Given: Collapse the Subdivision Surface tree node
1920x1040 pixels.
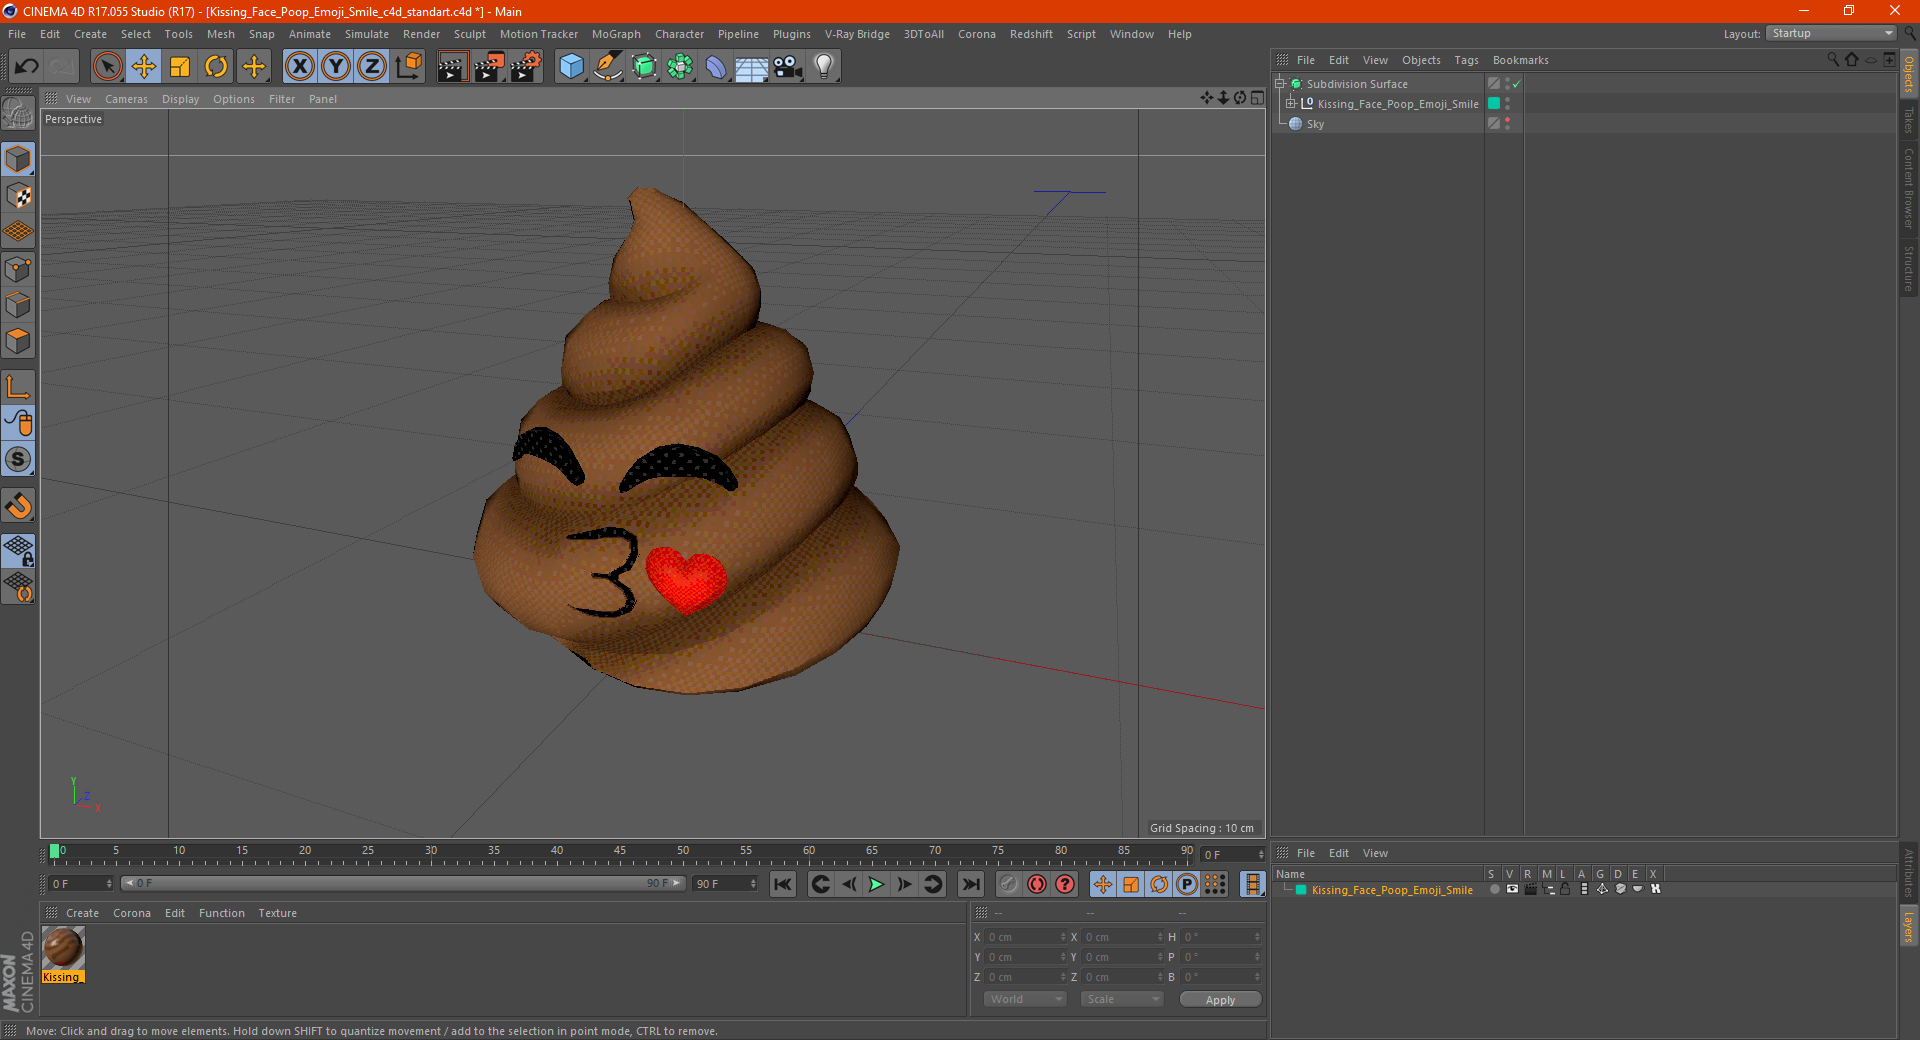Looking at the screenshot, I should pos(1280,84).
